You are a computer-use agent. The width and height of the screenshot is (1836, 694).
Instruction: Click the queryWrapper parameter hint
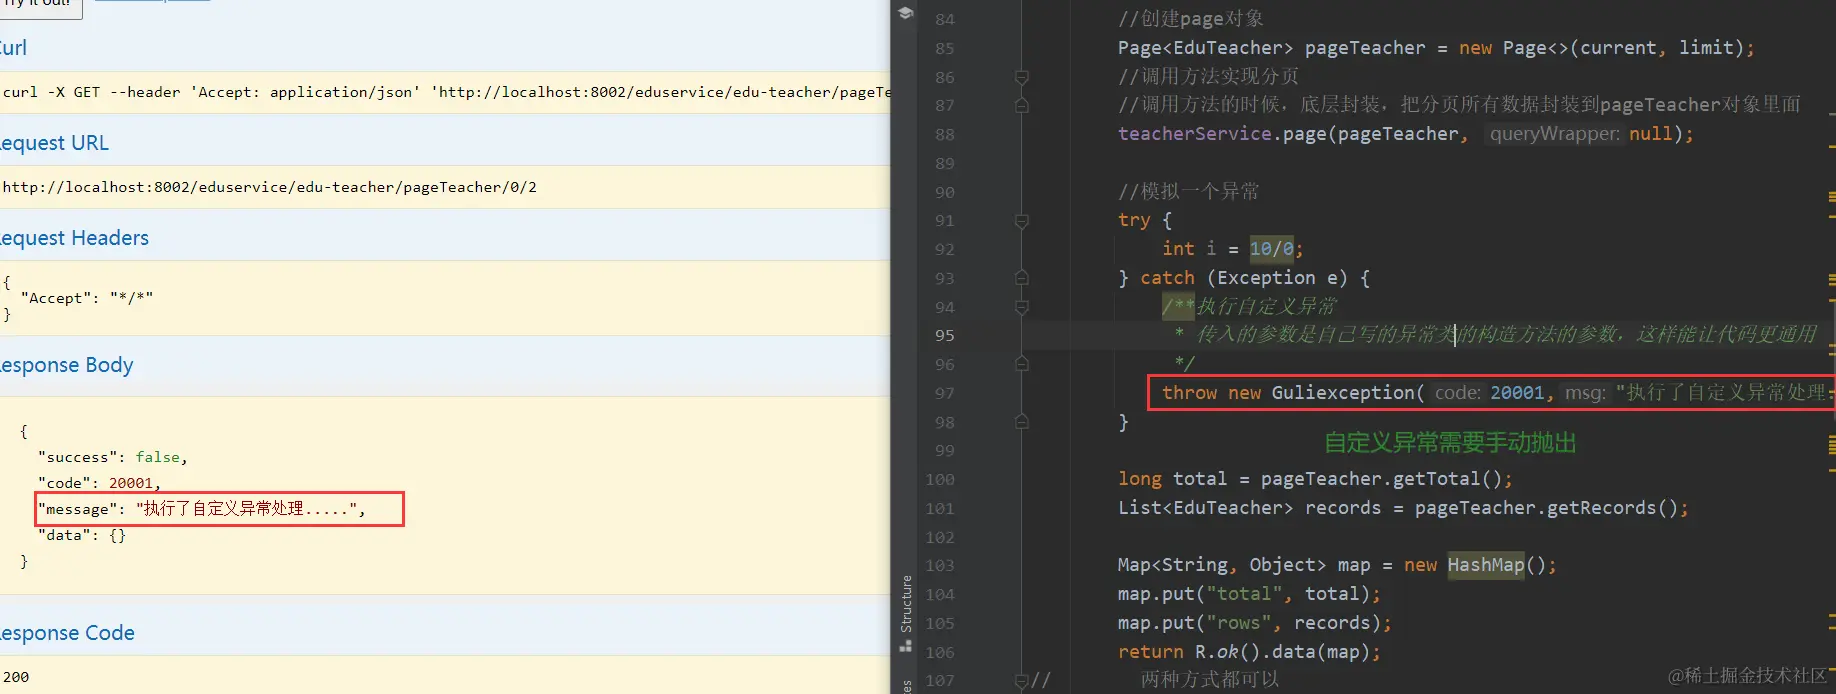1554,134
